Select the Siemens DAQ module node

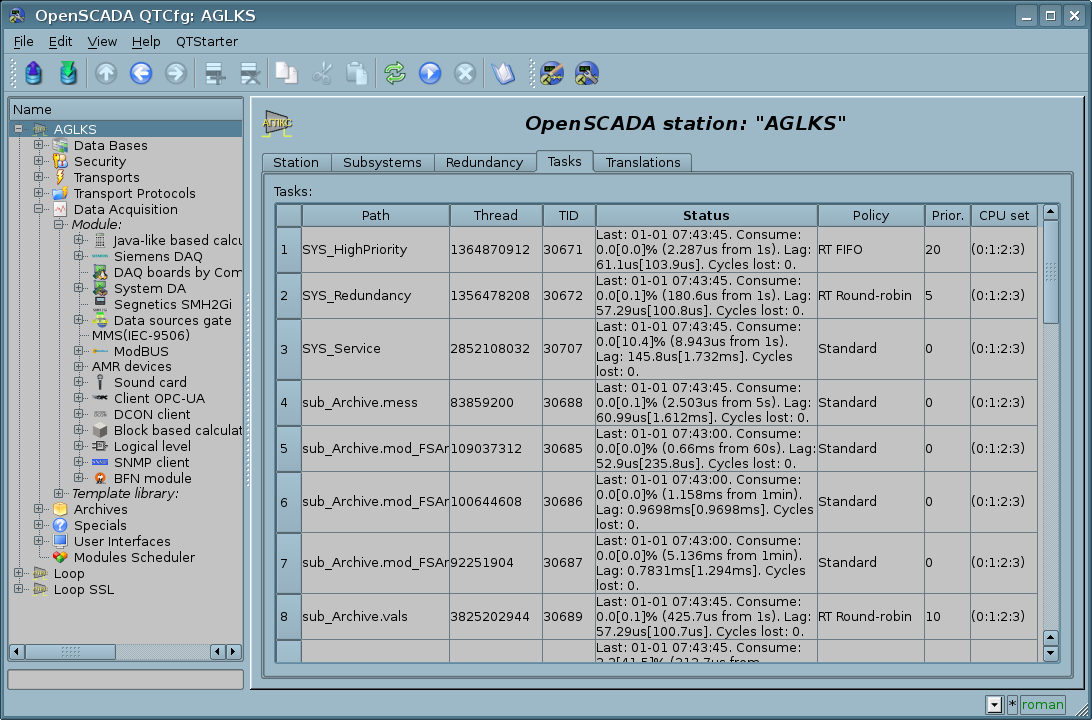click(x=158, y=256)
